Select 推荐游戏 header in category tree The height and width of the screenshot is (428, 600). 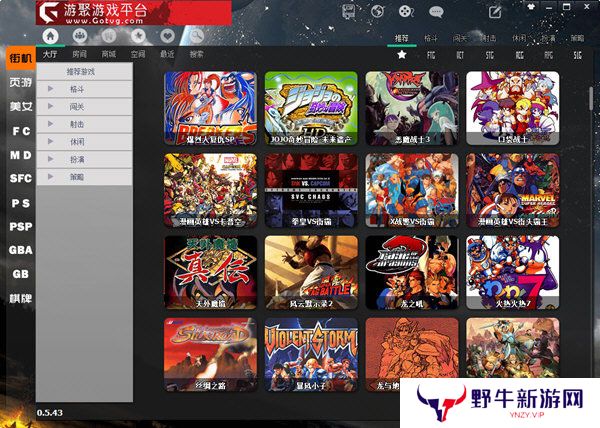point(84,72)
